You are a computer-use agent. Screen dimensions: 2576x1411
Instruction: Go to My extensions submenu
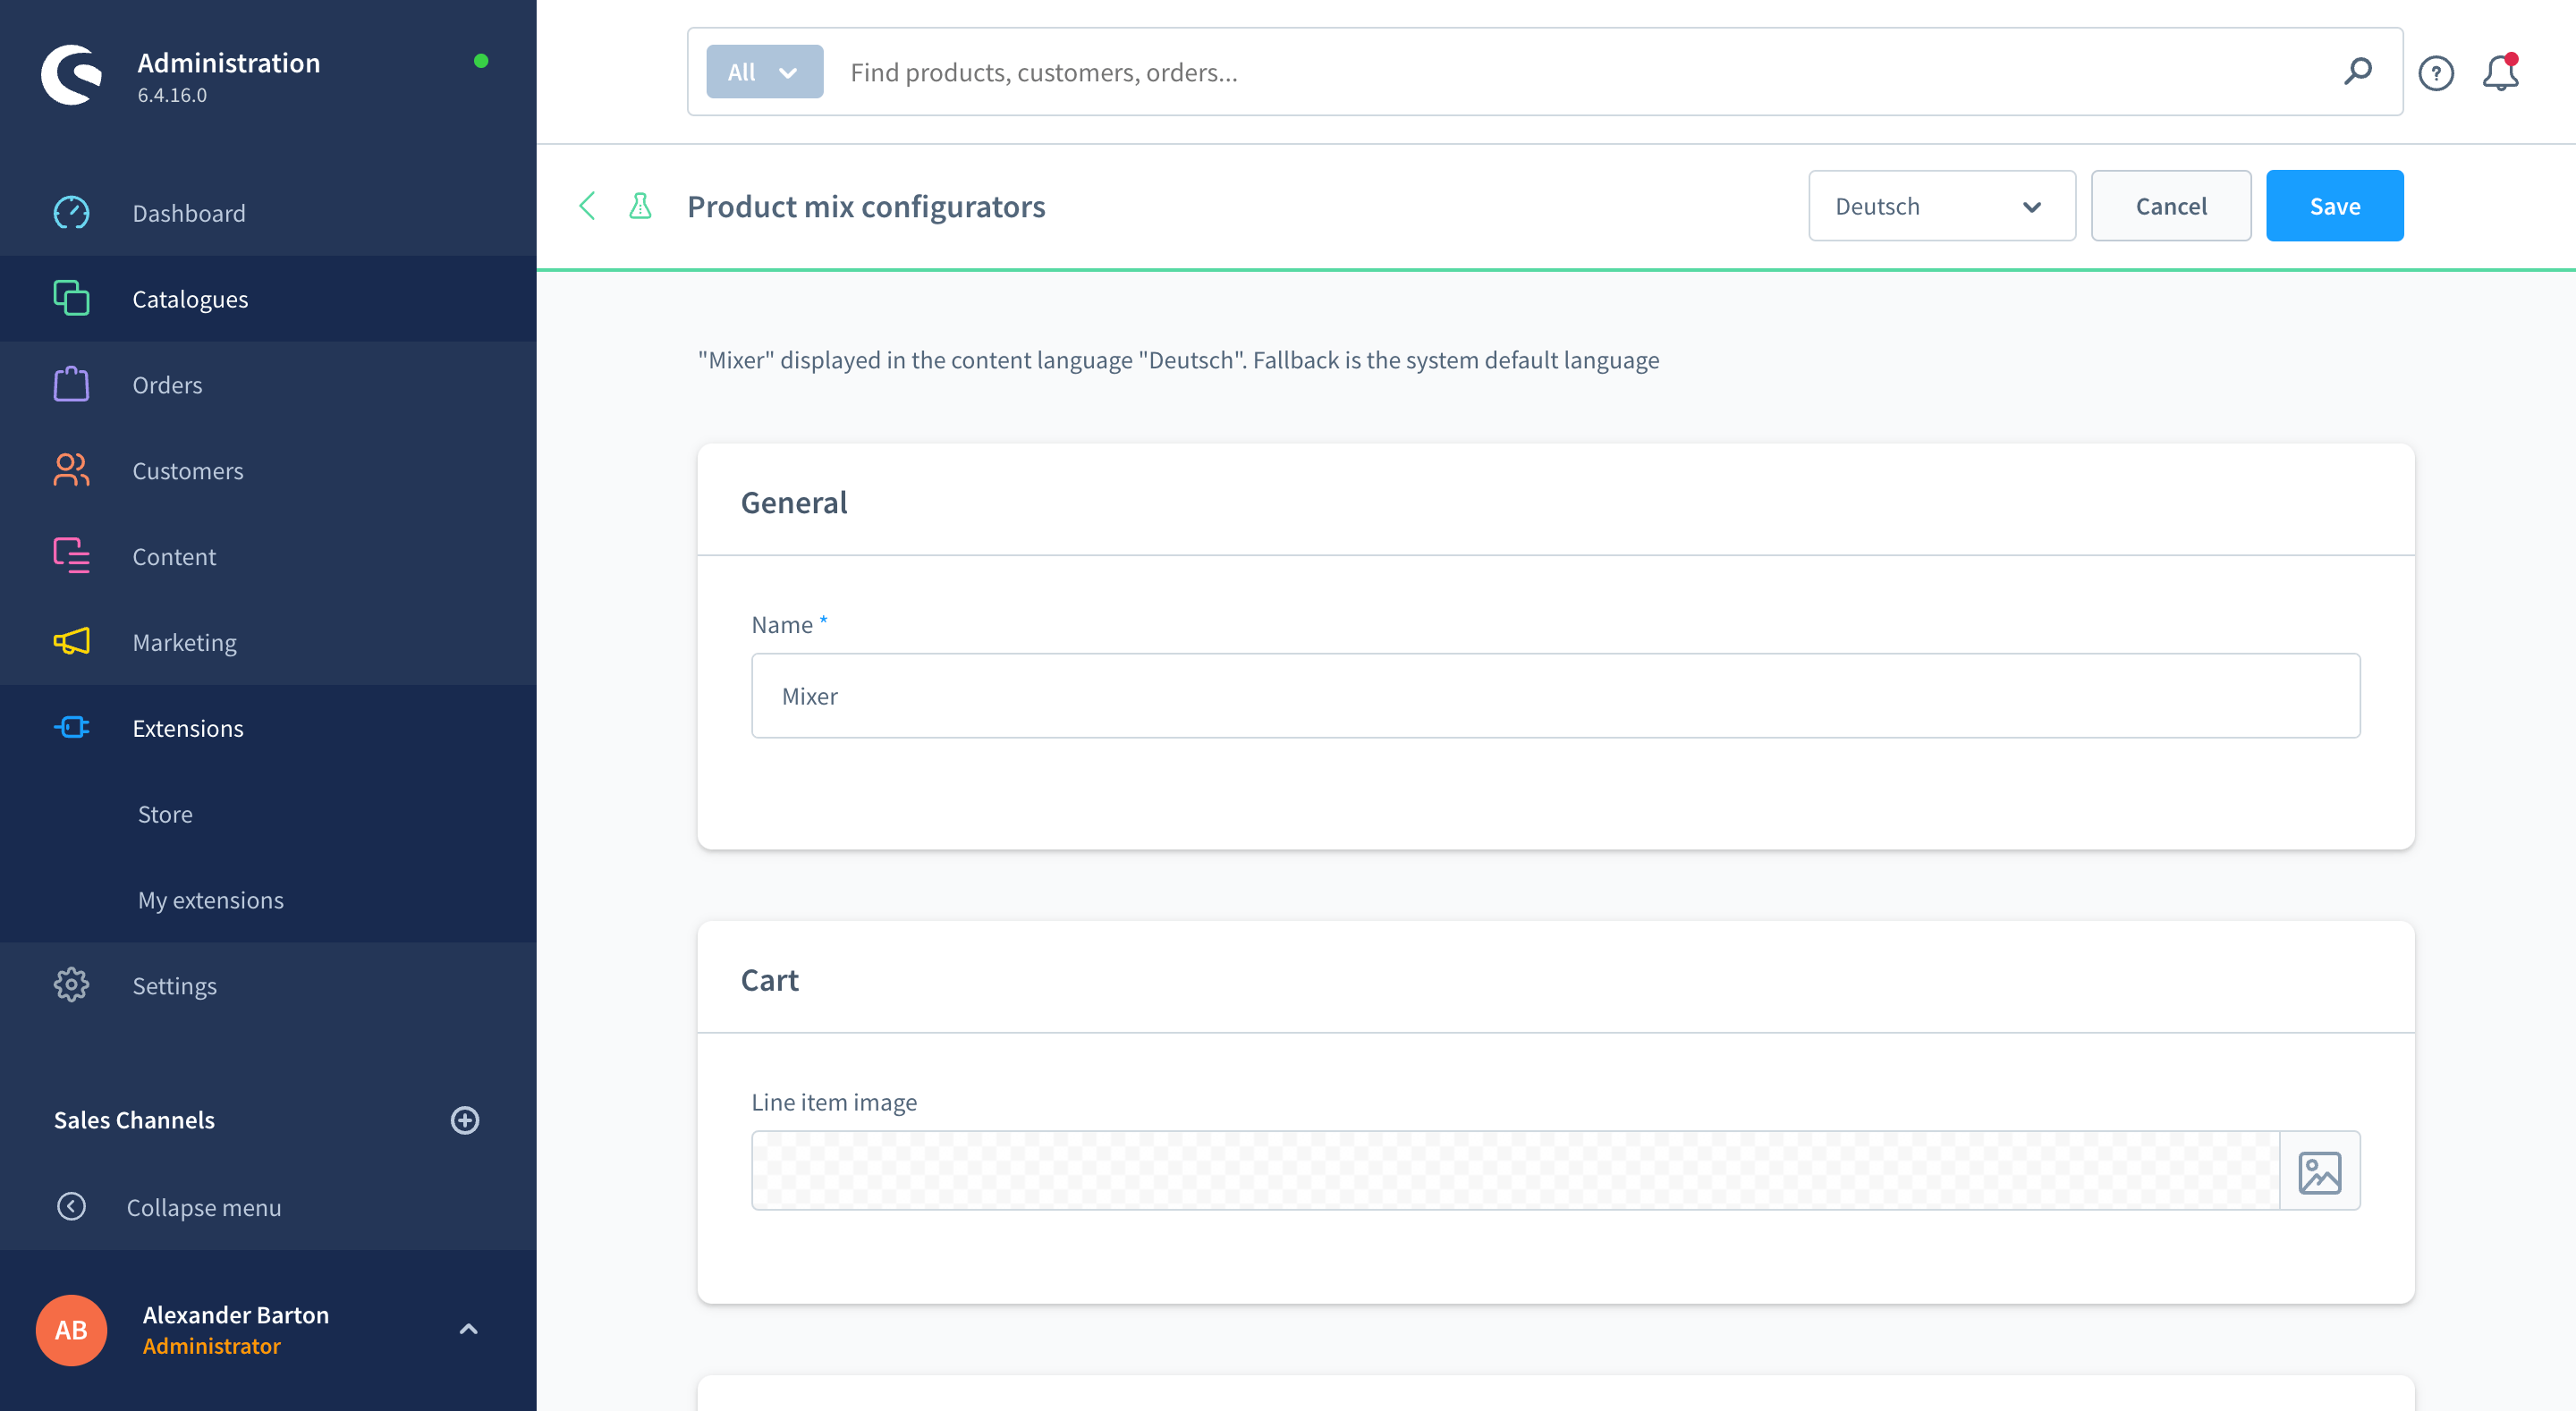point(211,900)
